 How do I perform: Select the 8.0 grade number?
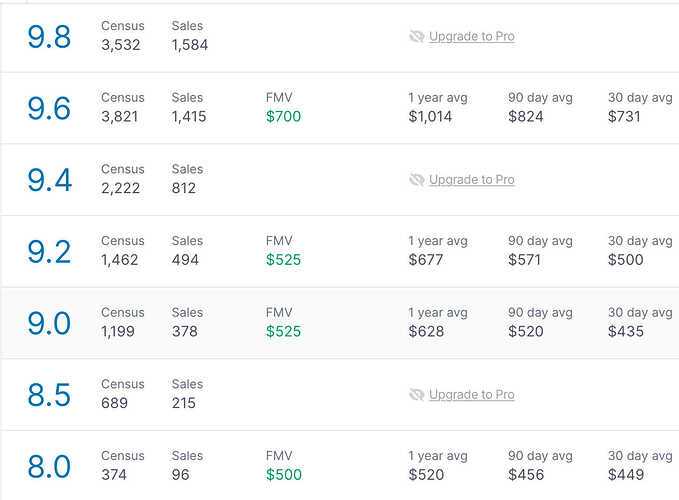pos(49,467)
